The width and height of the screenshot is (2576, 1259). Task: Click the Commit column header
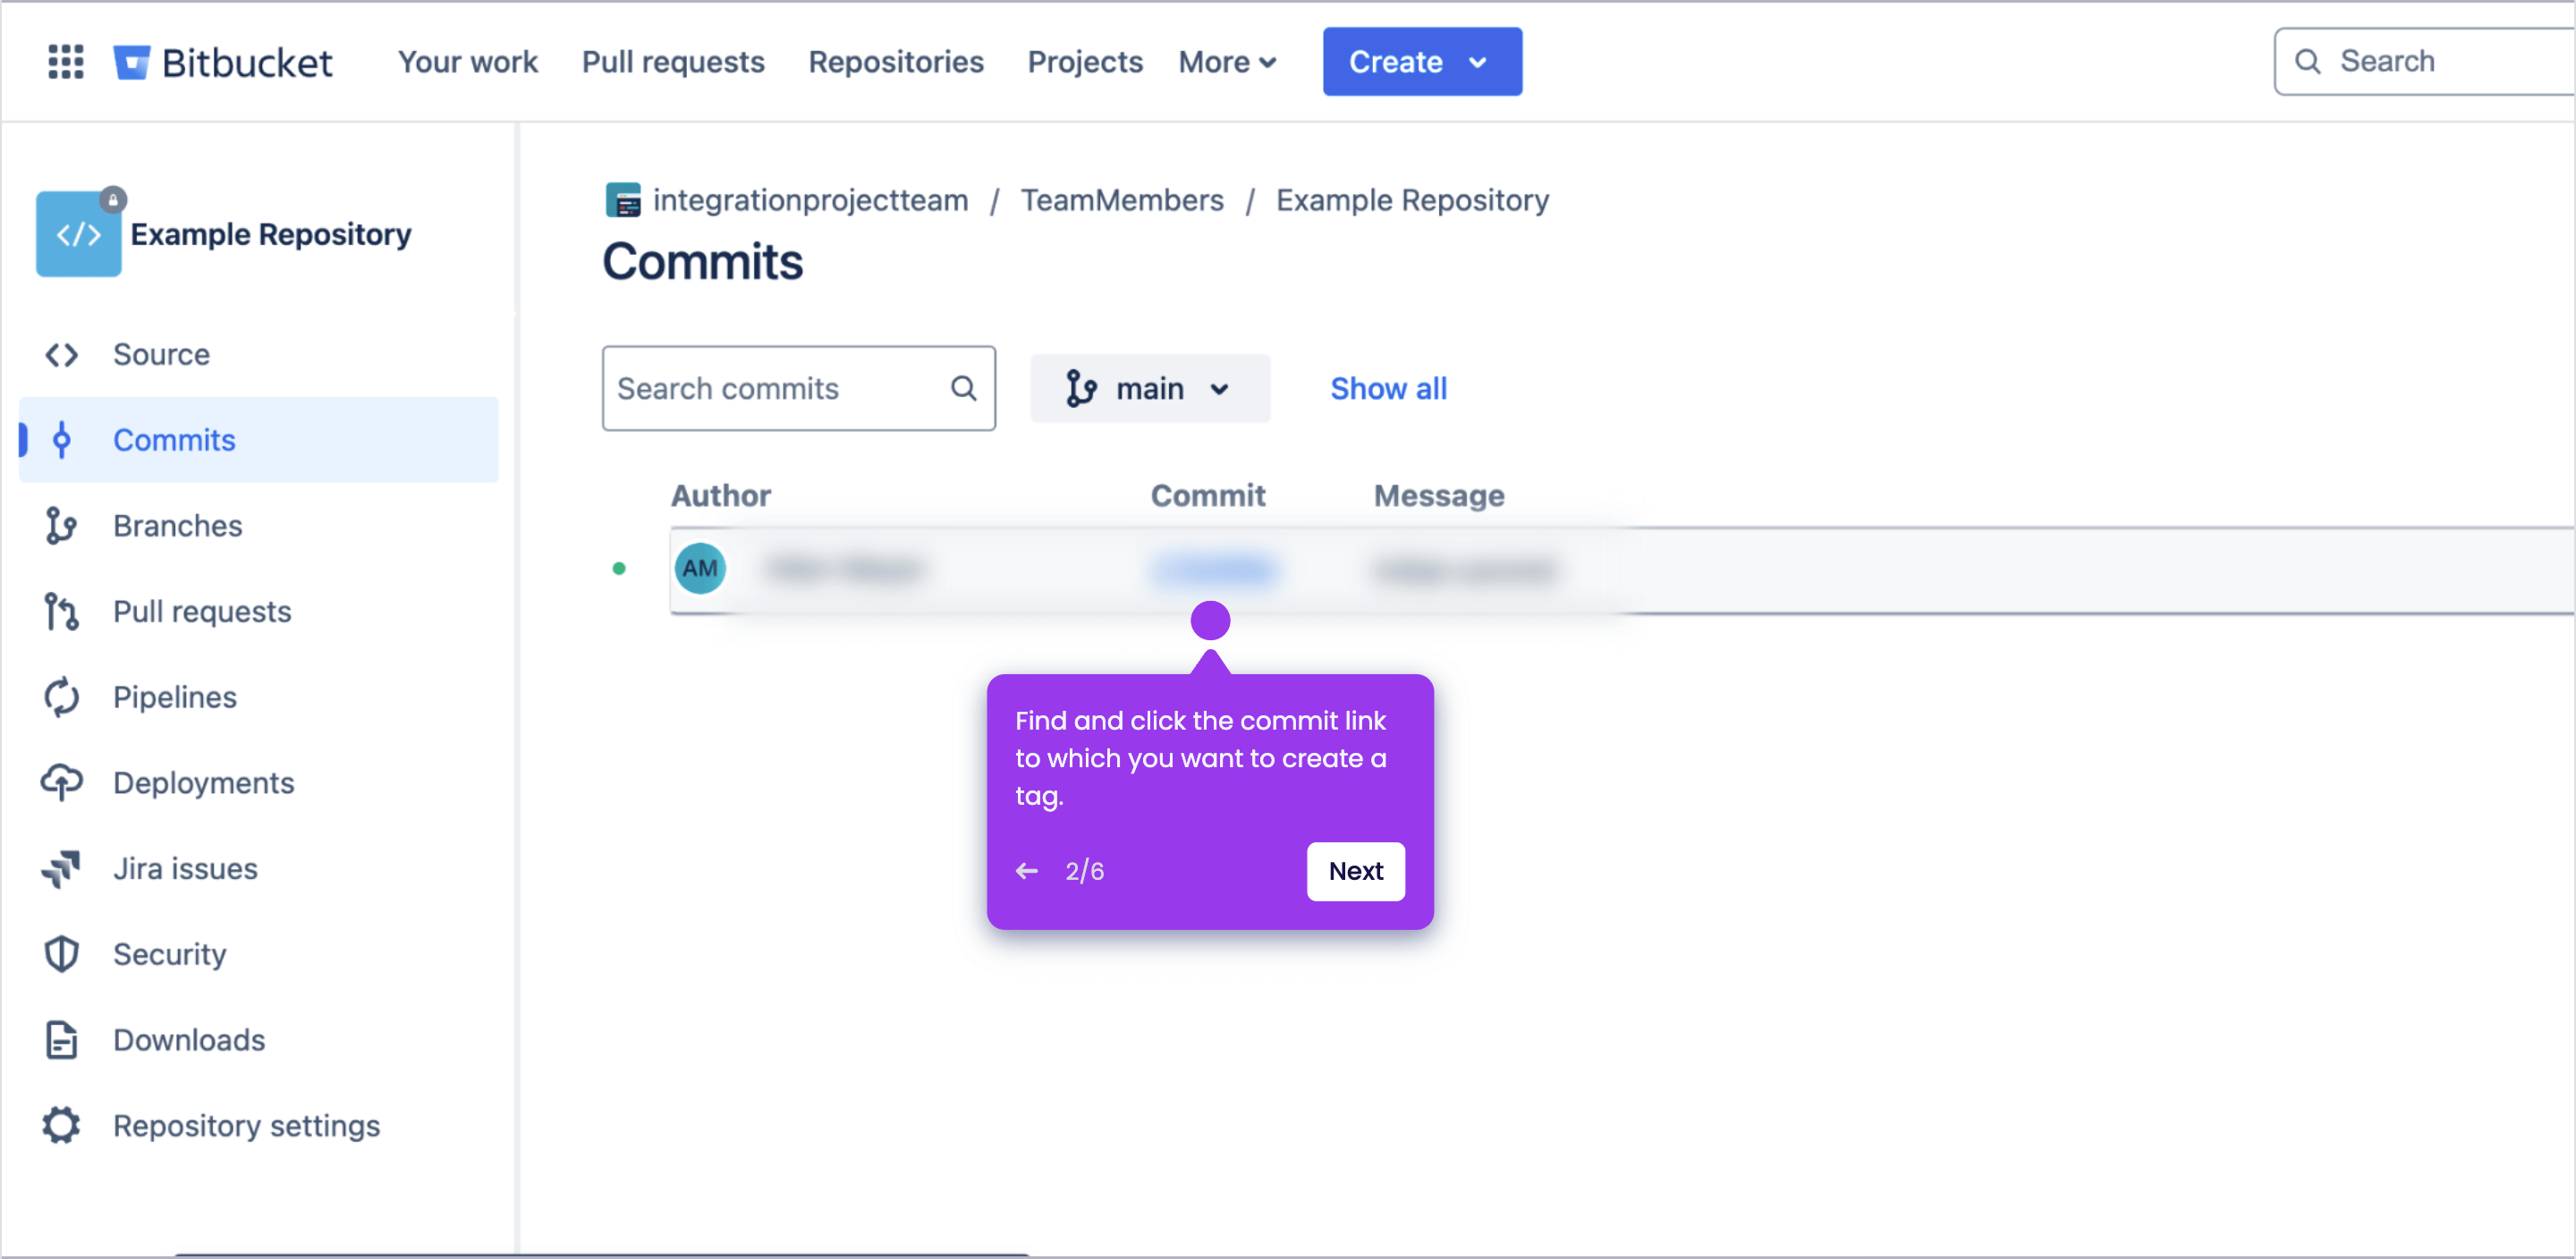coord(1207,495)
